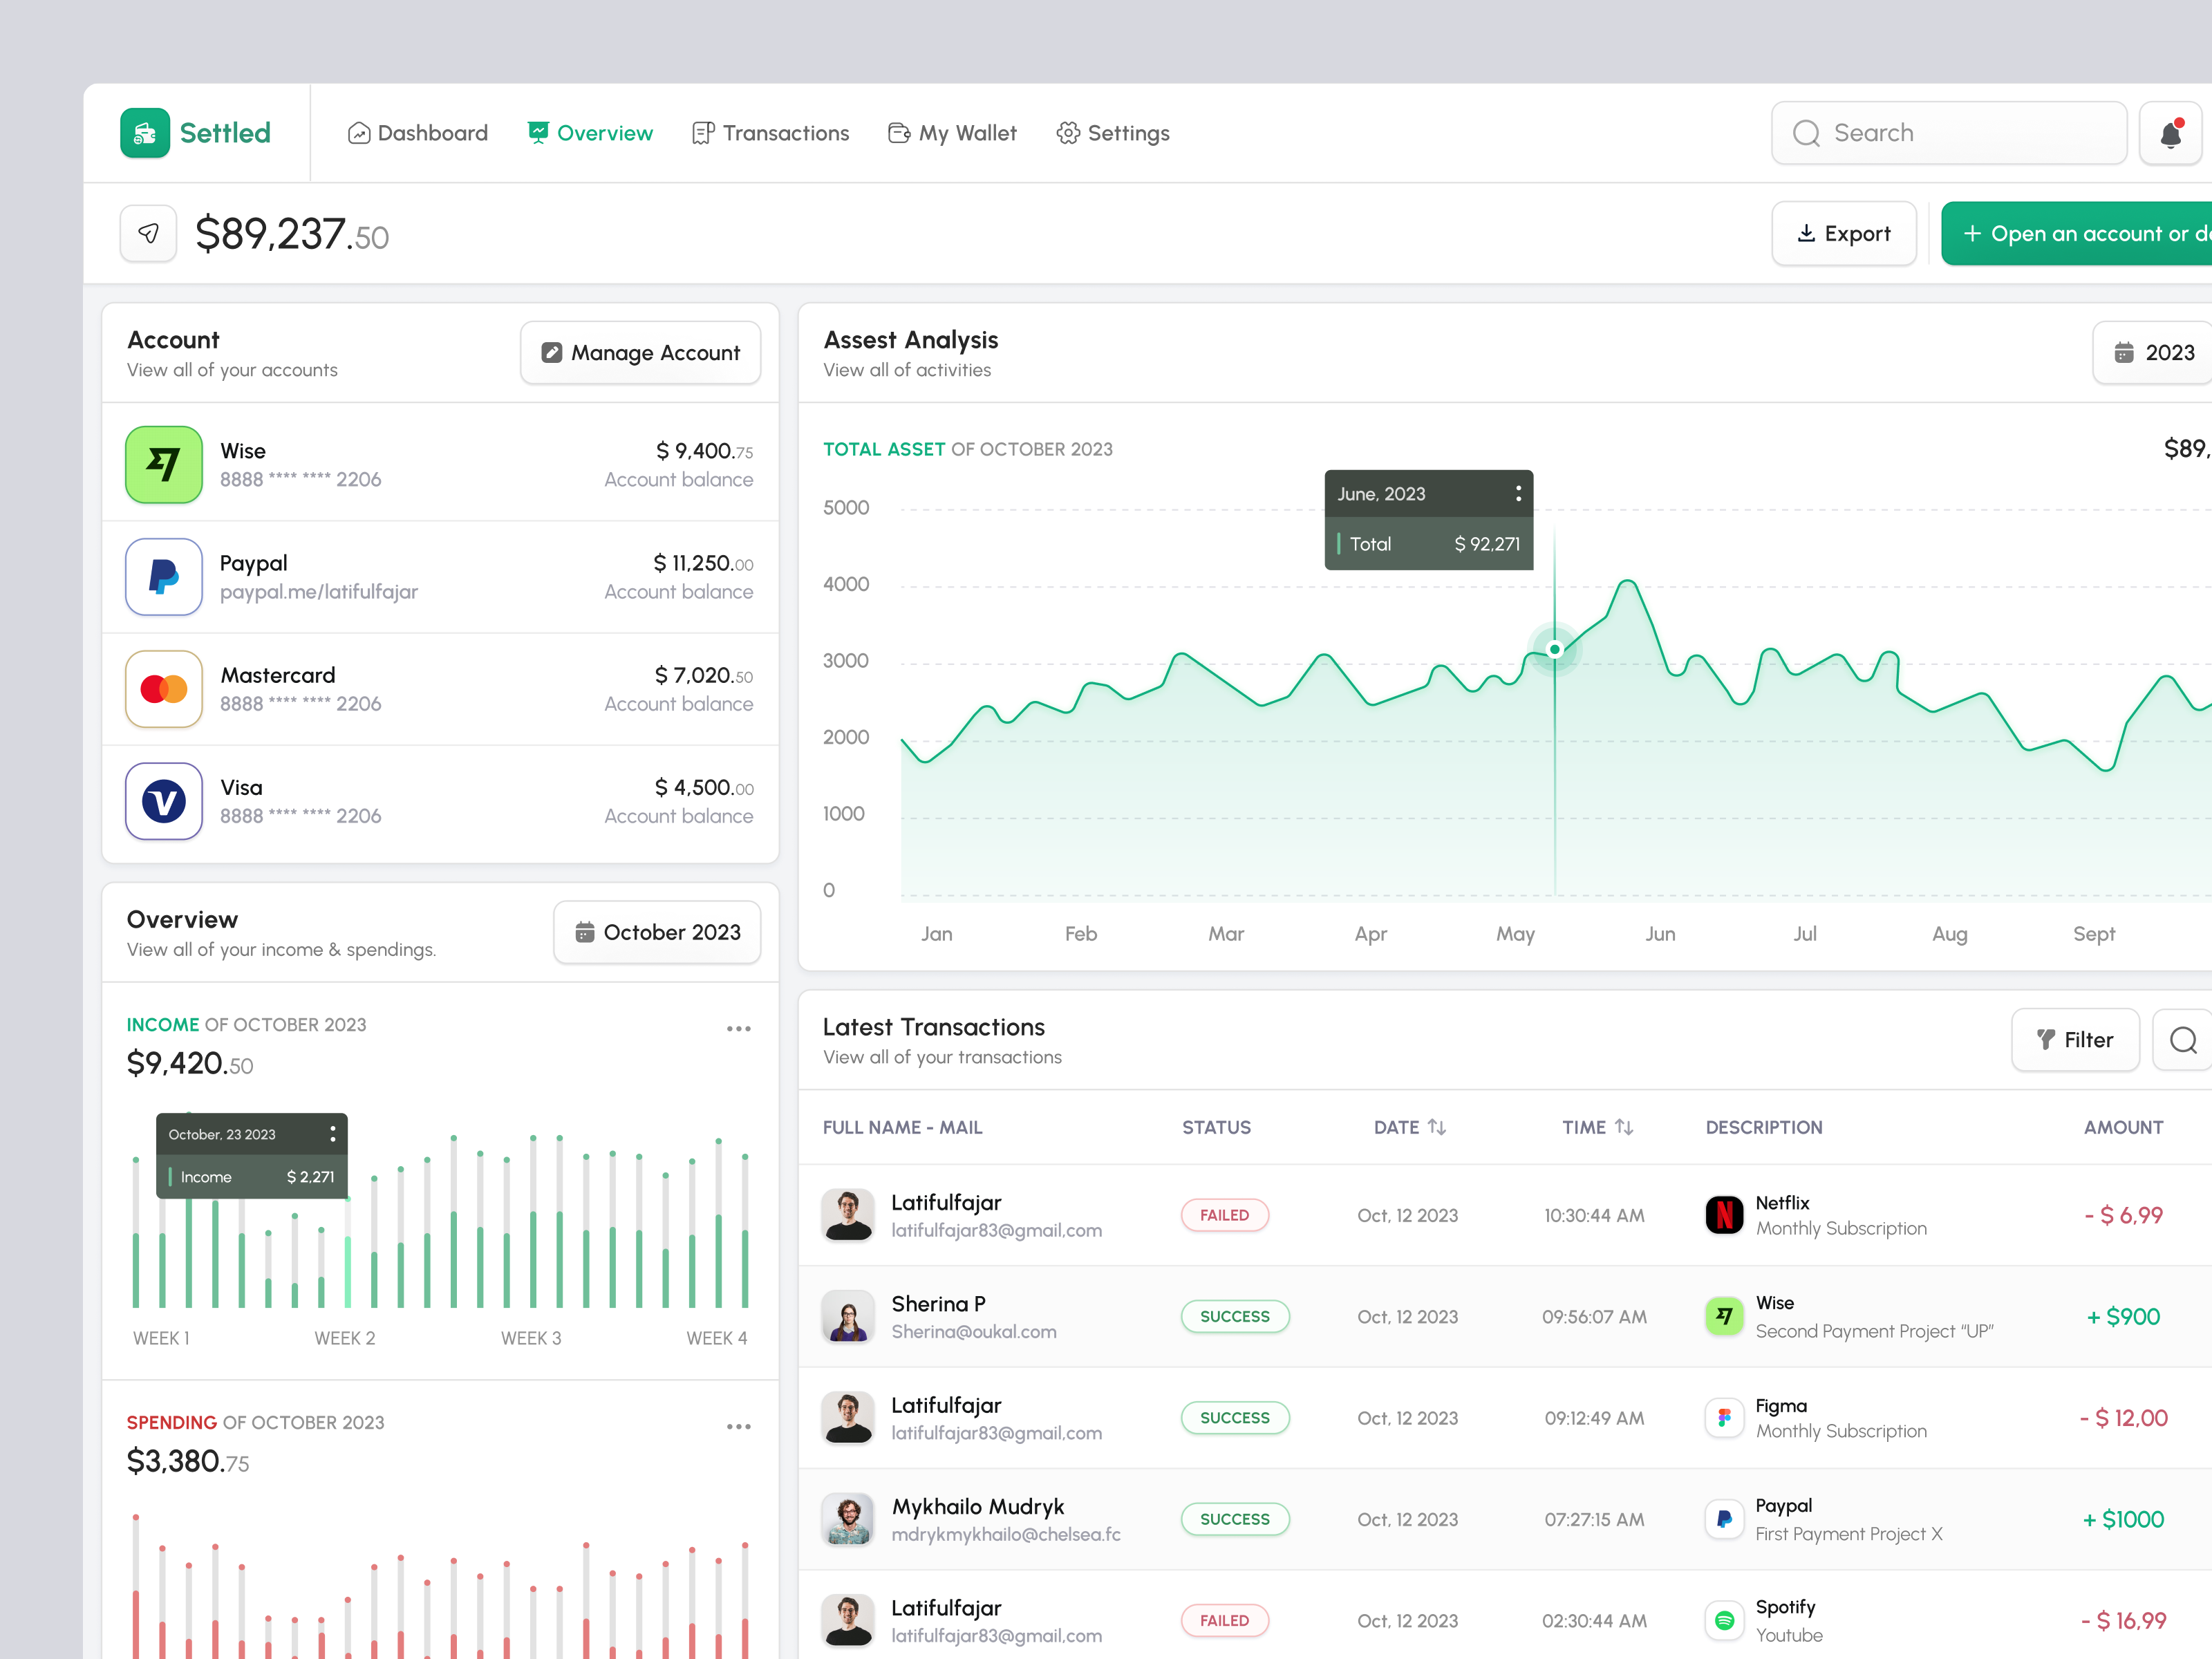Open the October 2023 date picker
The image size is (2212, 1659).
[x=657, y=932]
